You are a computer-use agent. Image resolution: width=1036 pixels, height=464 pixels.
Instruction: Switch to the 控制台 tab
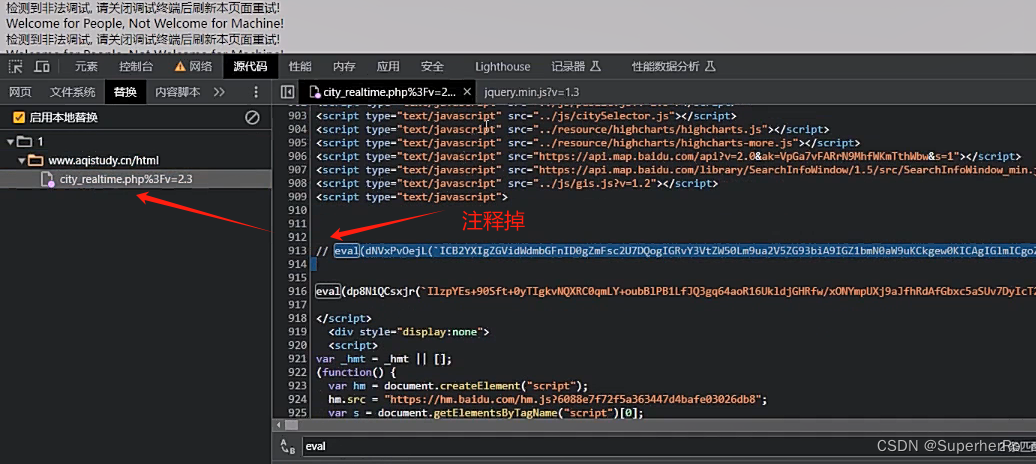point(136,66)
